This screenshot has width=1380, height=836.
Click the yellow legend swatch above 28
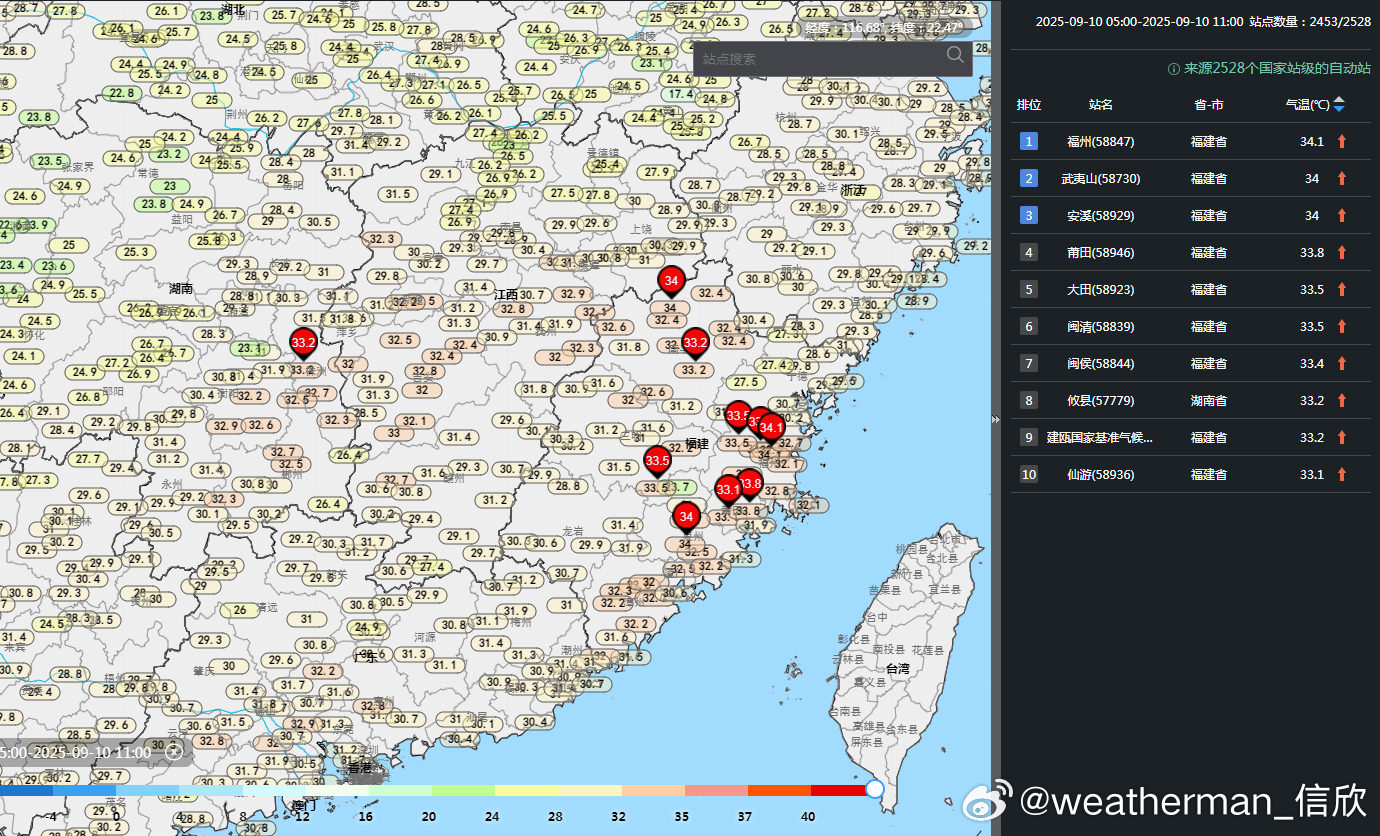click(526, 790)
